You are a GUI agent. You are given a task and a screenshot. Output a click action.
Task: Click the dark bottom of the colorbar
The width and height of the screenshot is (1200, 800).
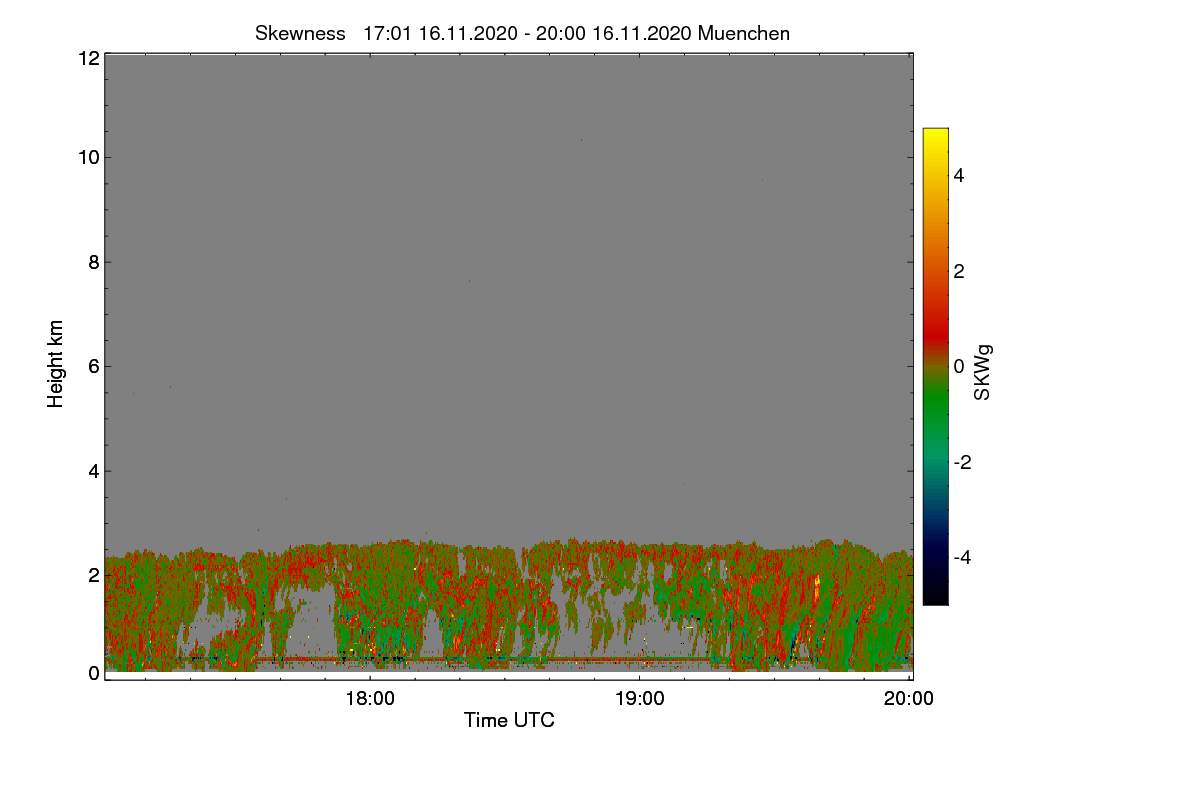935,596
